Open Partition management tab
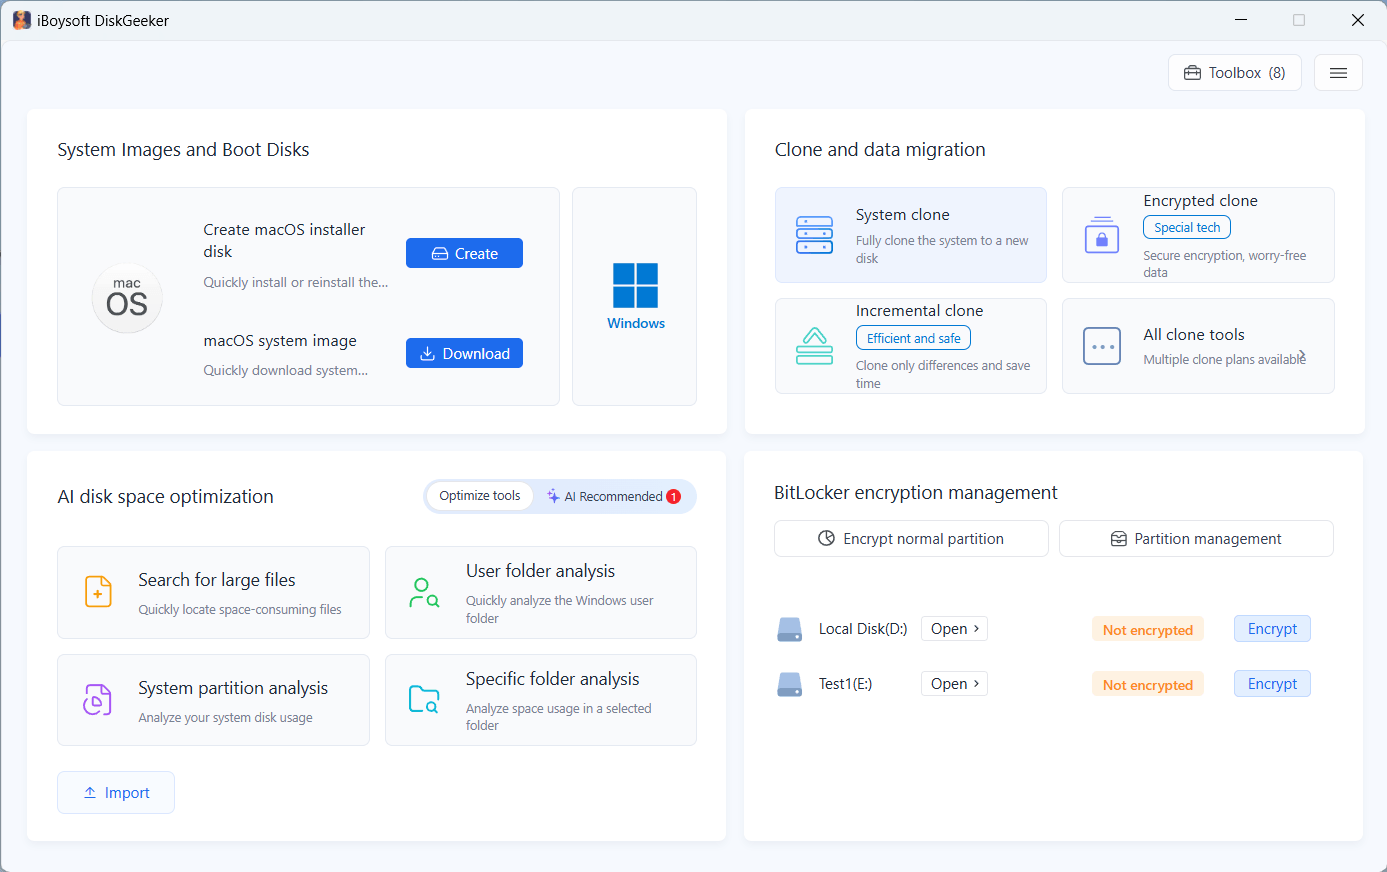Screen dimensions: 1387x872 (x=1196, y=539)
